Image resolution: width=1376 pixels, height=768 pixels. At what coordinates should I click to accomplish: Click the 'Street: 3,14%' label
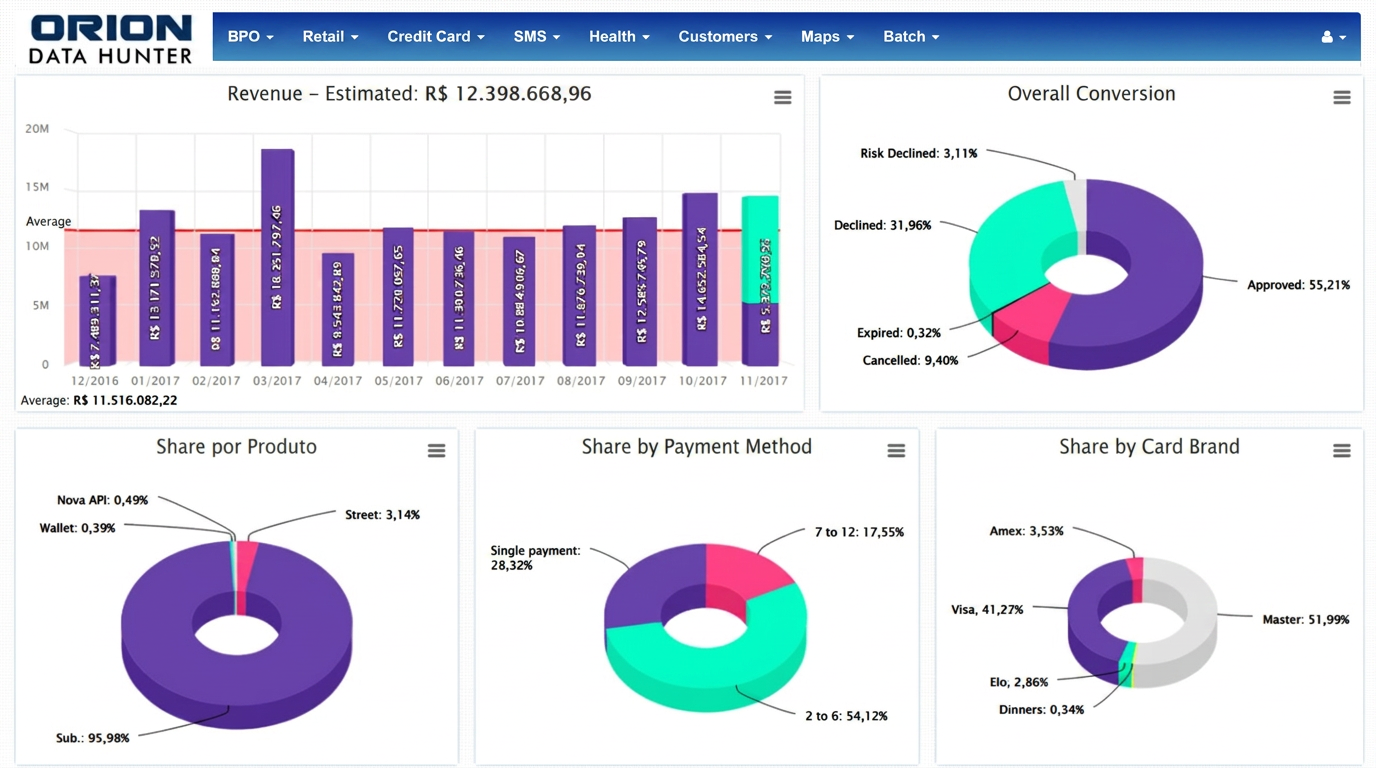tap(382, 515)
